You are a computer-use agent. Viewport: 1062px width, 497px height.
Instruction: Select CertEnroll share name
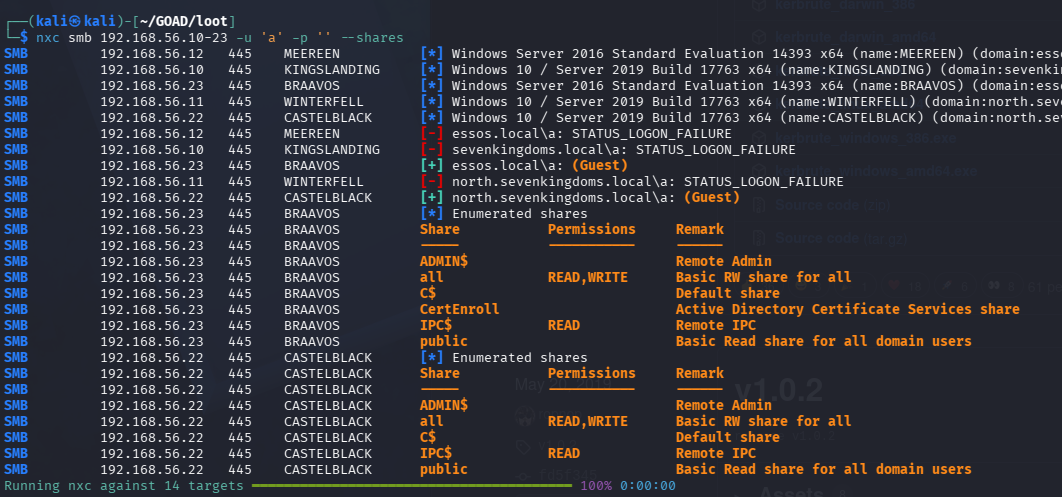pos(459,309)
